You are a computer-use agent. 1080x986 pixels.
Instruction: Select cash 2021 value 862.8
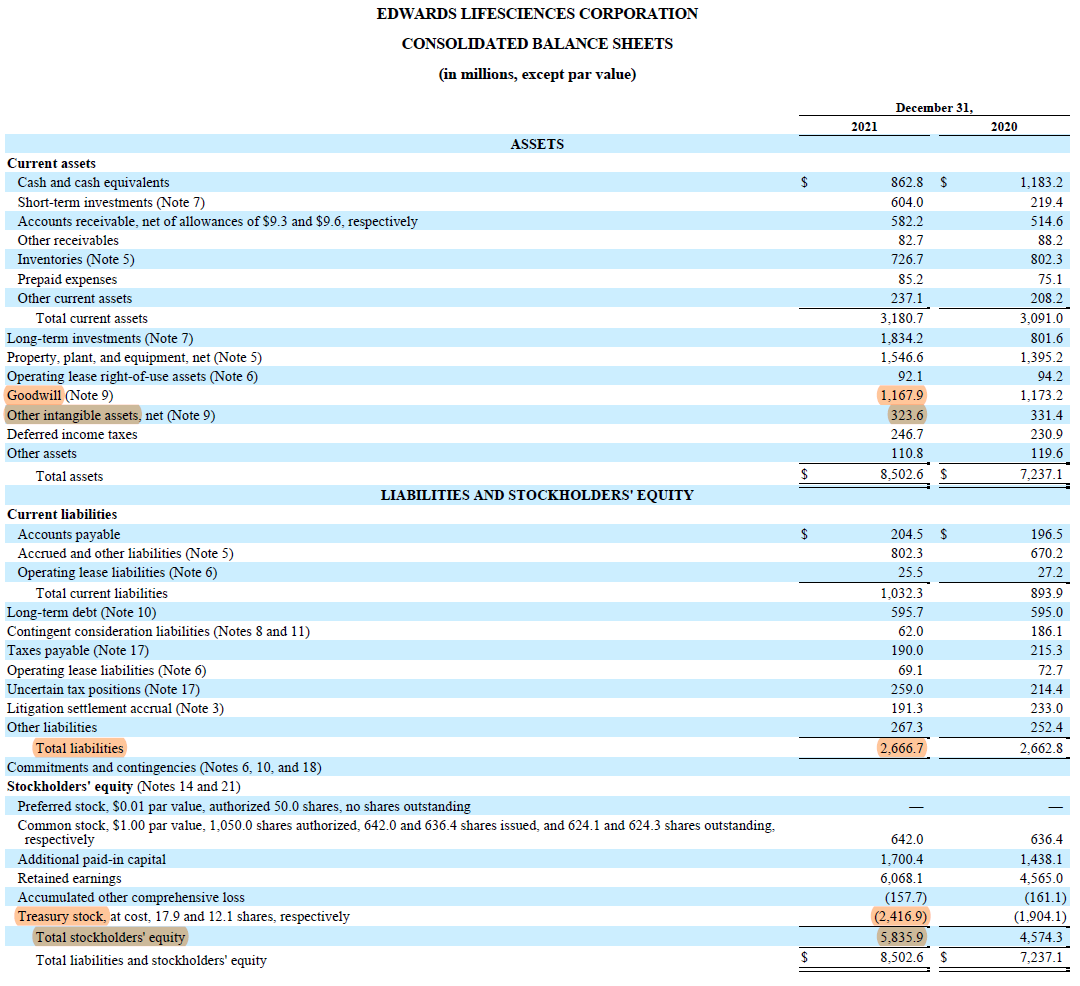click(x=906, y=182)
